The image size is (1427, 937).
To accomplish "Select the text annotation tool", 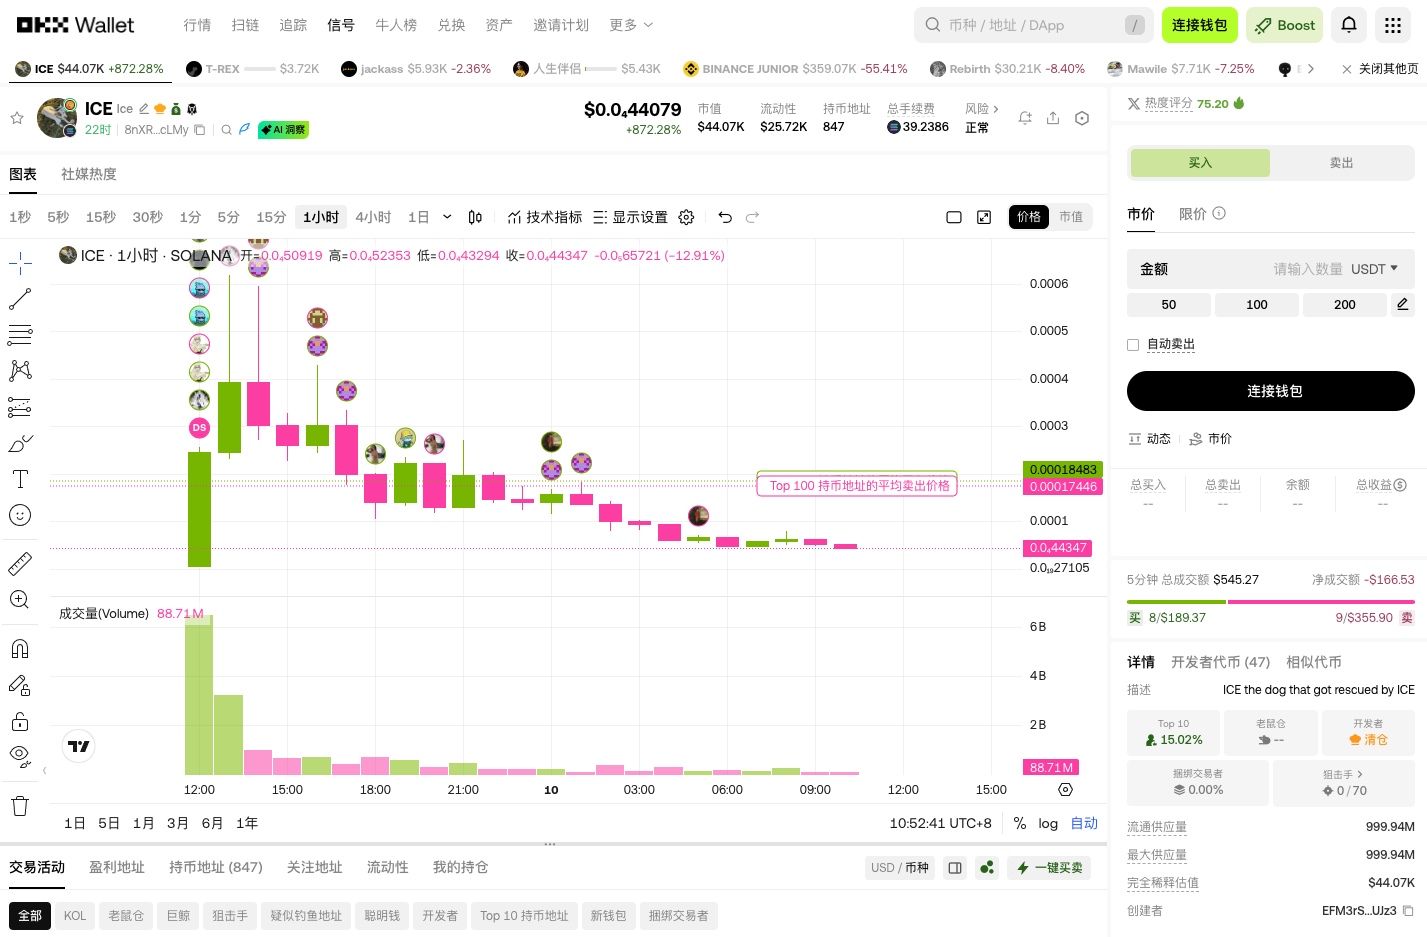I will [x=20, y=479].
